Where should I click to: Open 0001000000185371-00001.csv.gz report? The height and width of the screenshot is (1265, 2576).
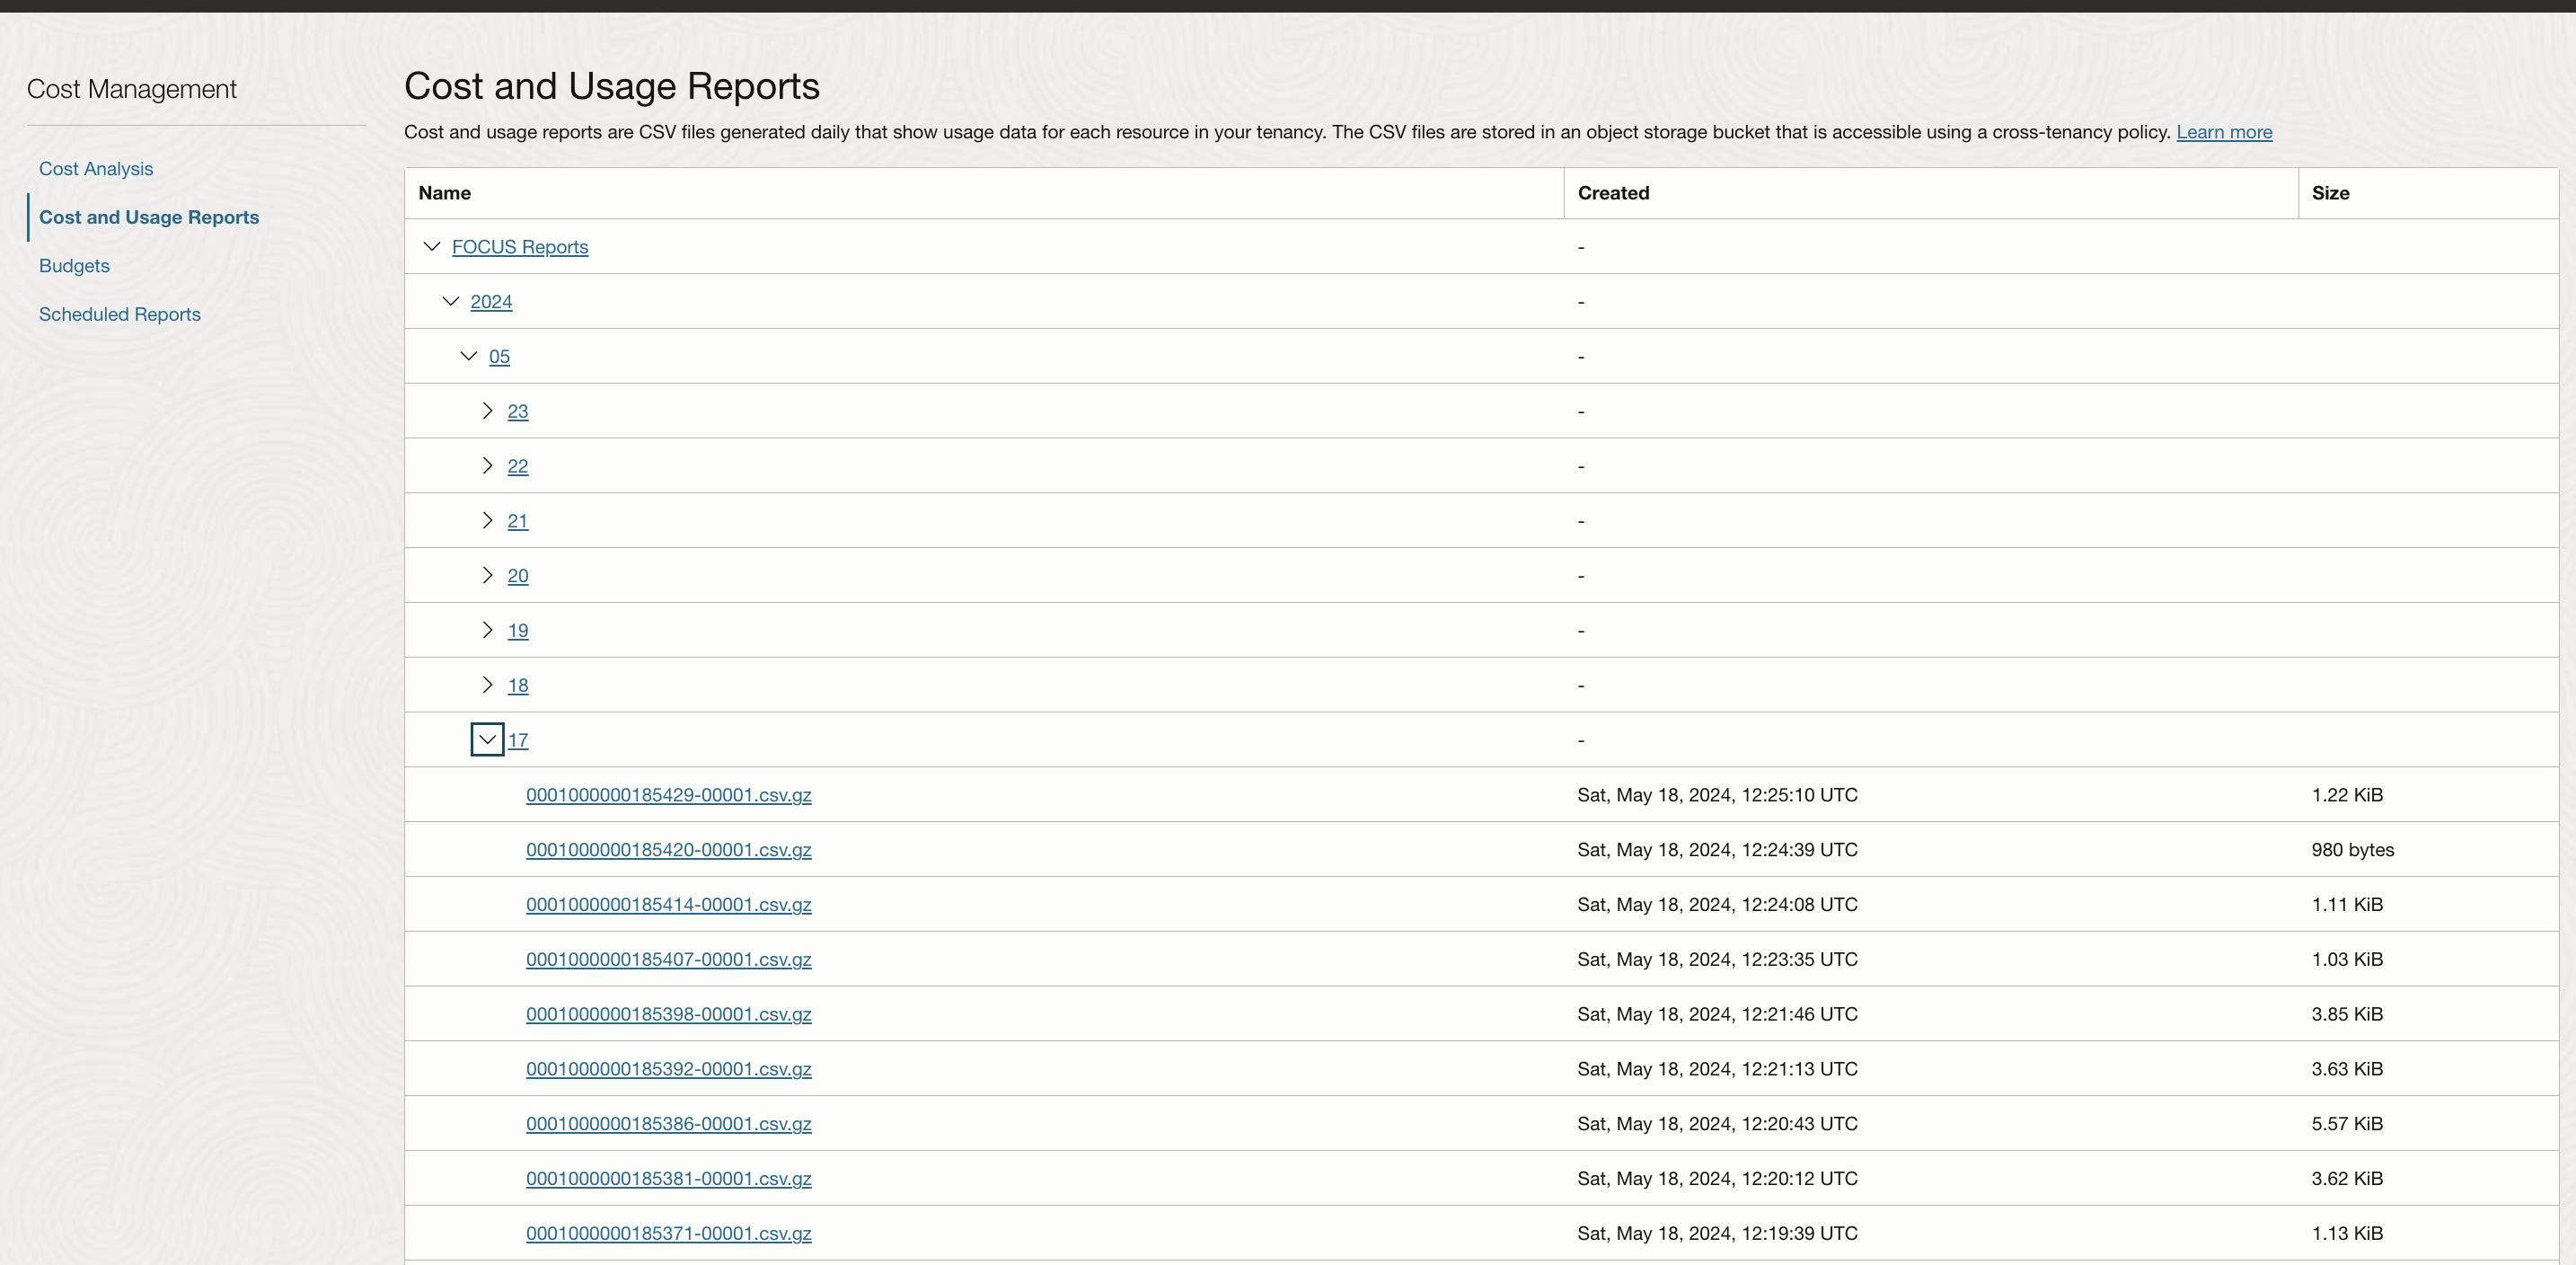668,1233
